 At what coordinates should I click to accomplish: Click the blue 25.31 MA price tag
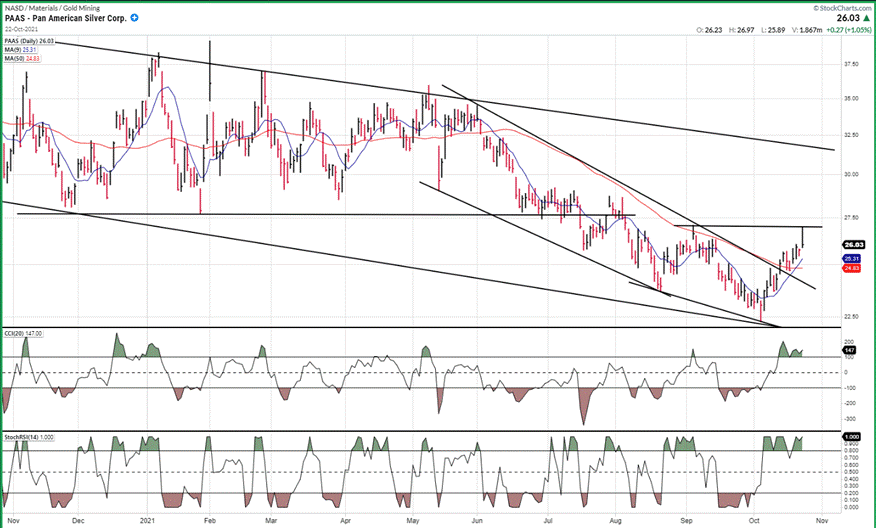(x=853, y=258)
